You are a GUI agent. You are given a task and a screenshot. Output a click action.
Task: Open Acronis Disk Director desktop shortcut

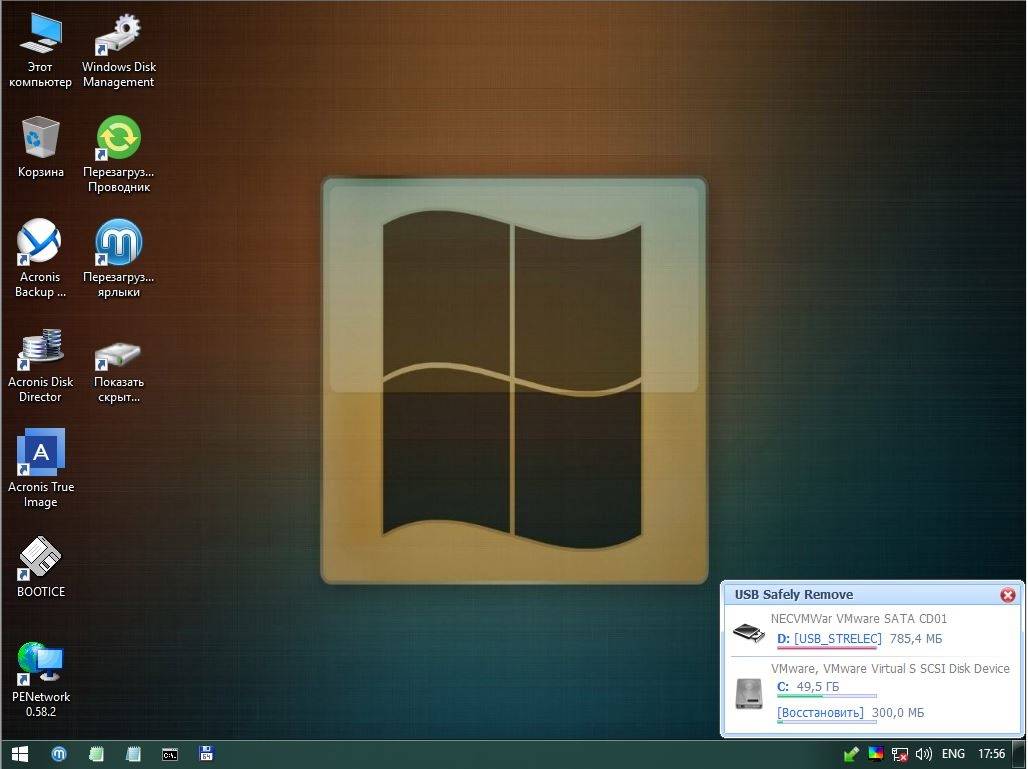coord(41,366)
